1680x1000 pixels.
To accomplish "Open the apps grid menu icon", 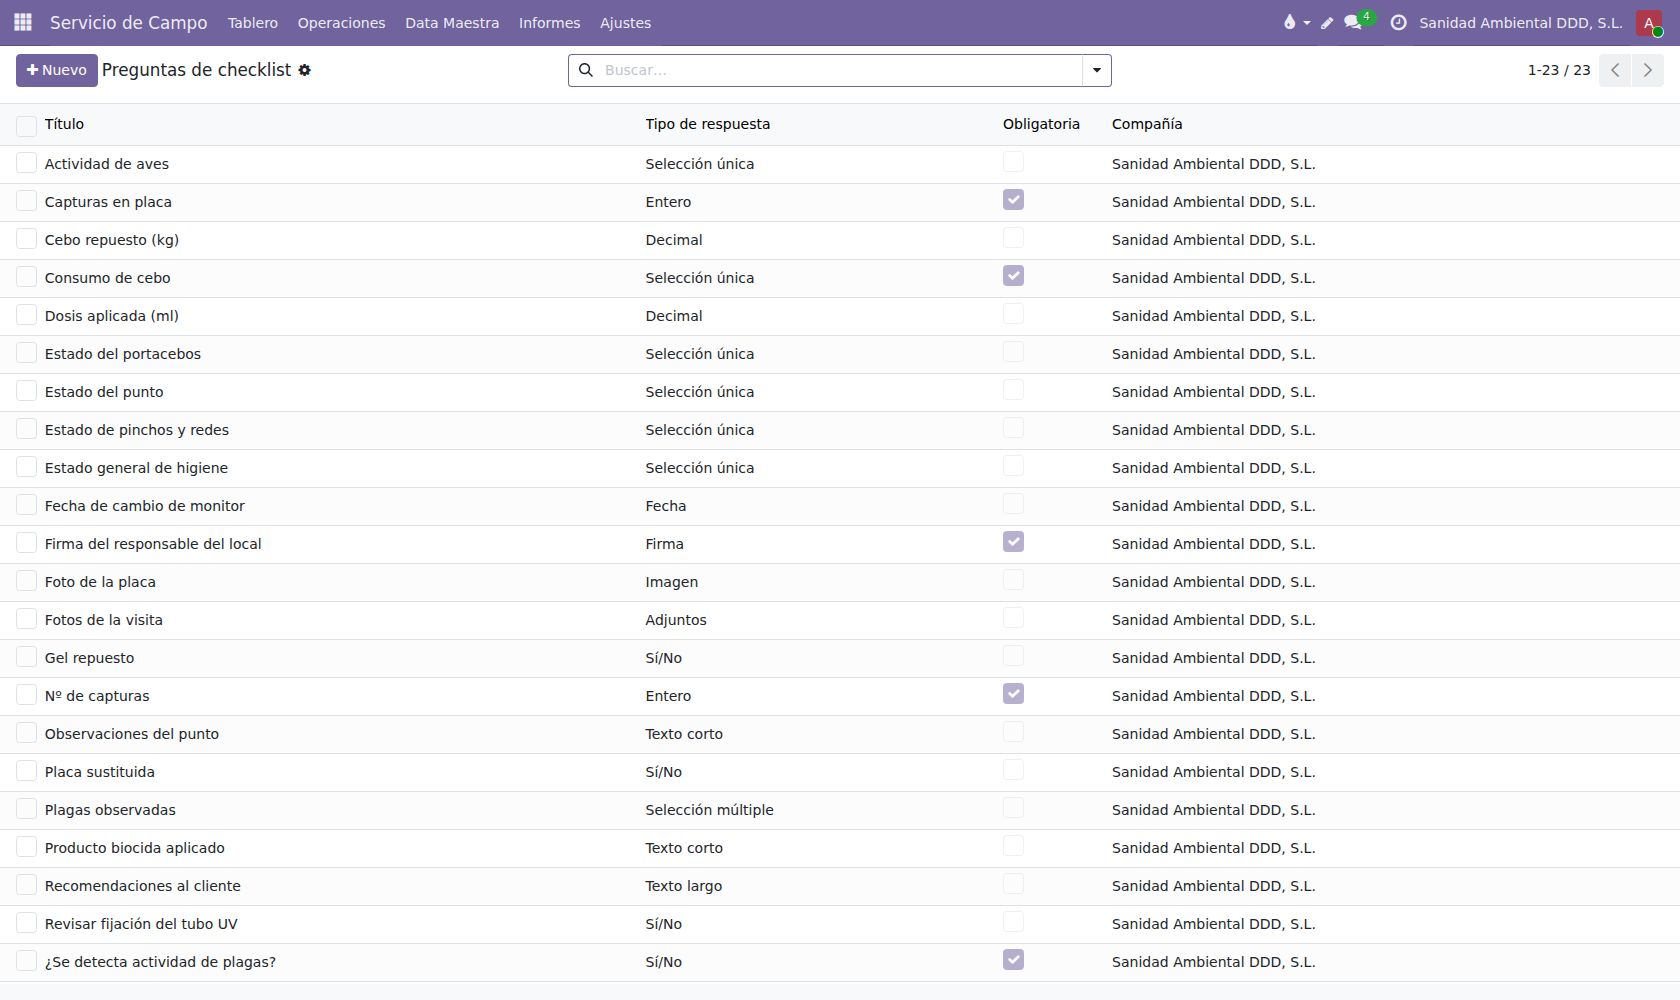I will click(23, 22).
